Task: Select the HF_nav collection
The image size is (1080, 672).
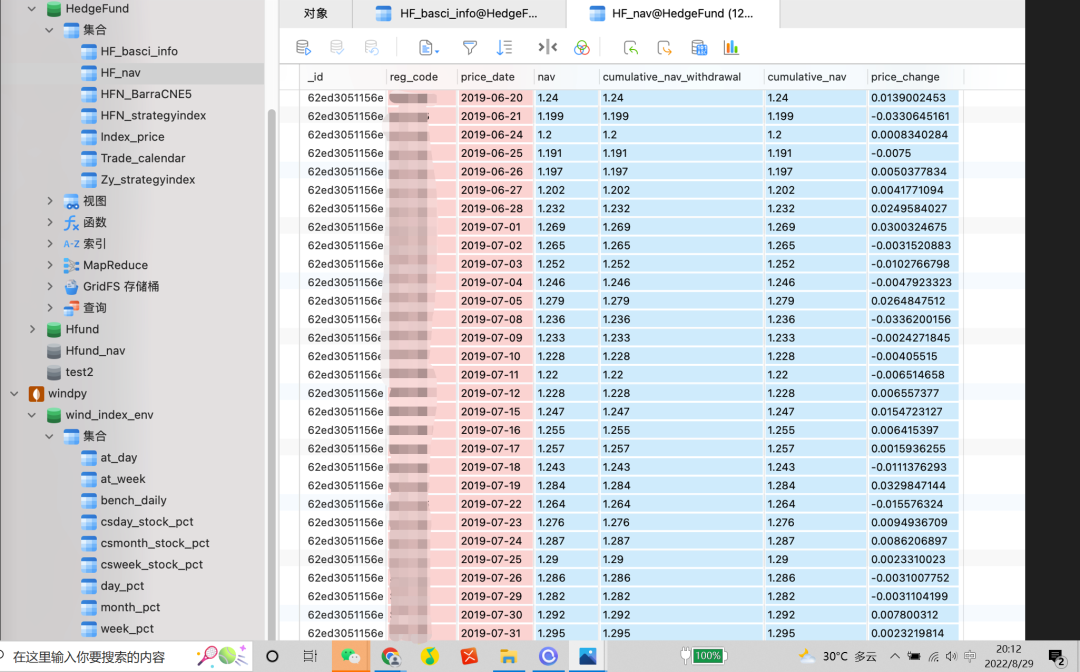Action: pos(120,72)
